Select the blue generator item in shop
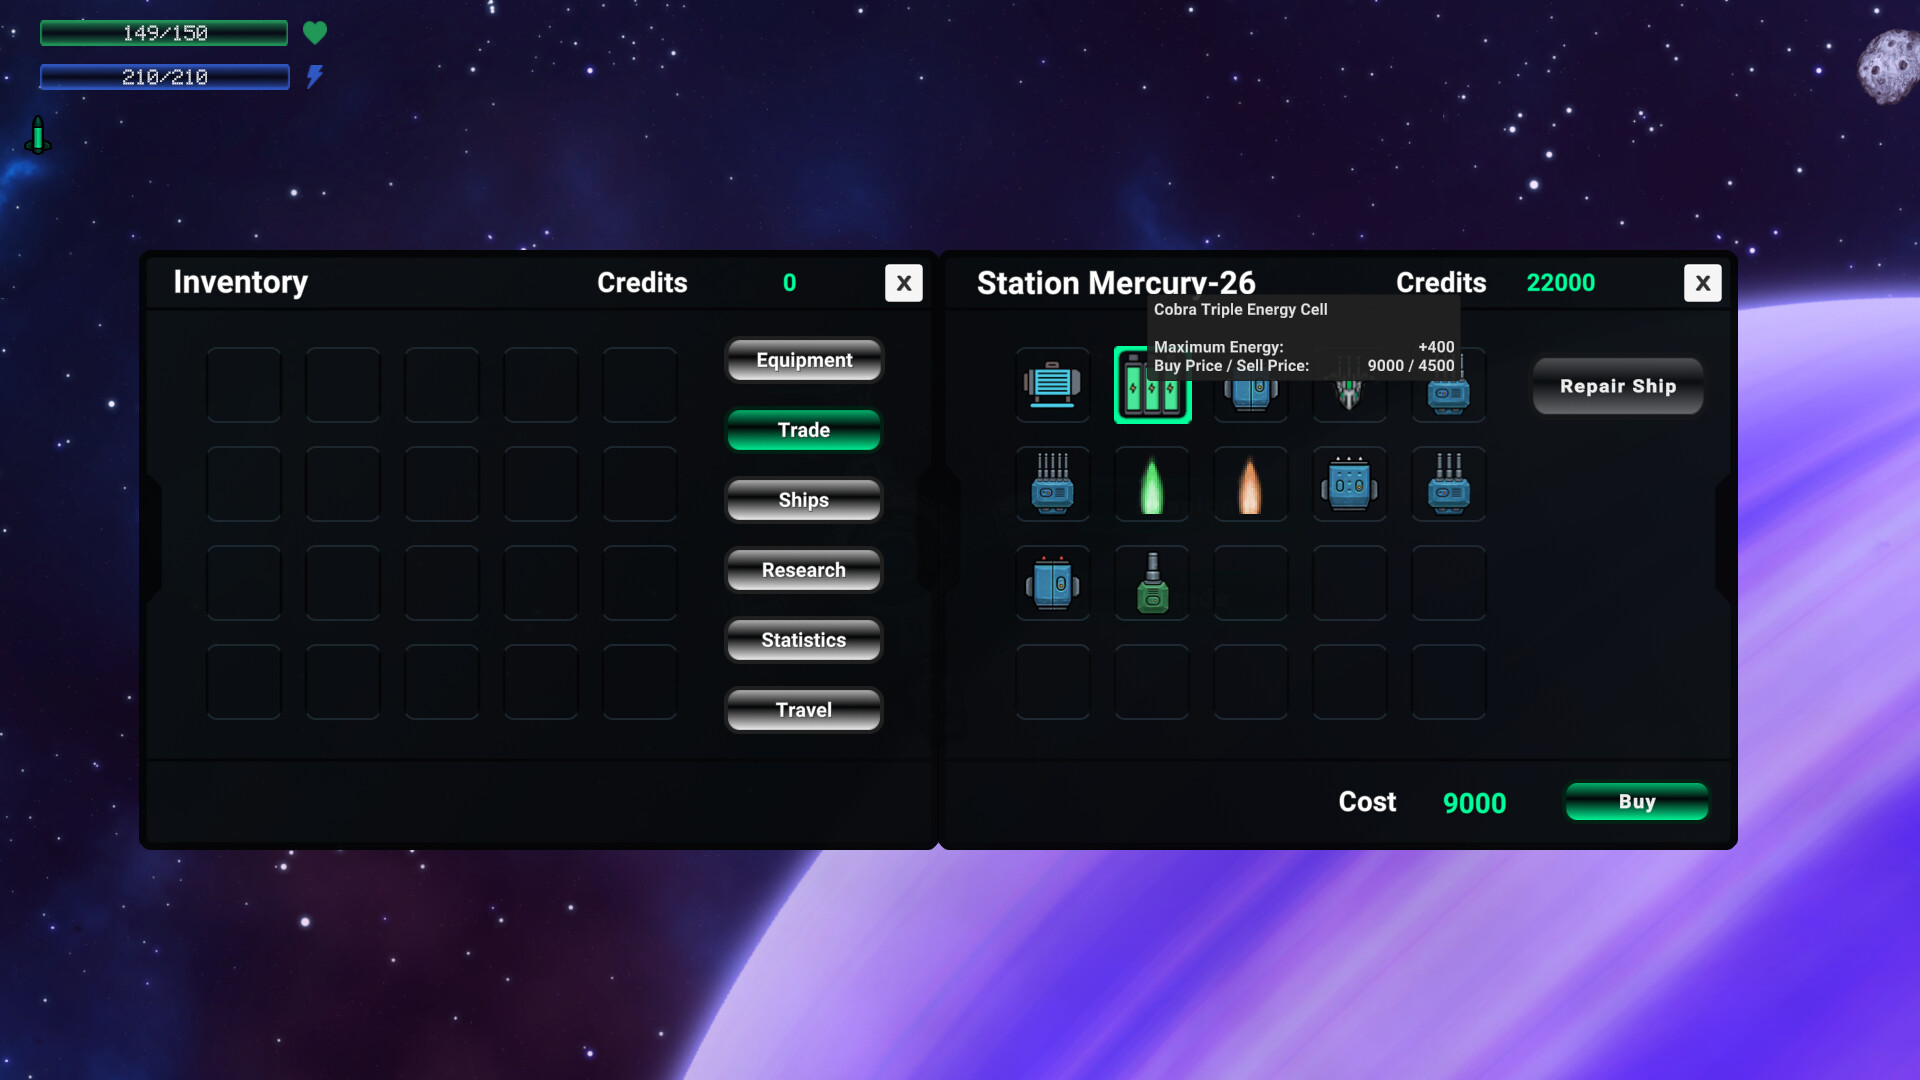Viewport: 1920px width, 1080px height. click(1052, 385)
